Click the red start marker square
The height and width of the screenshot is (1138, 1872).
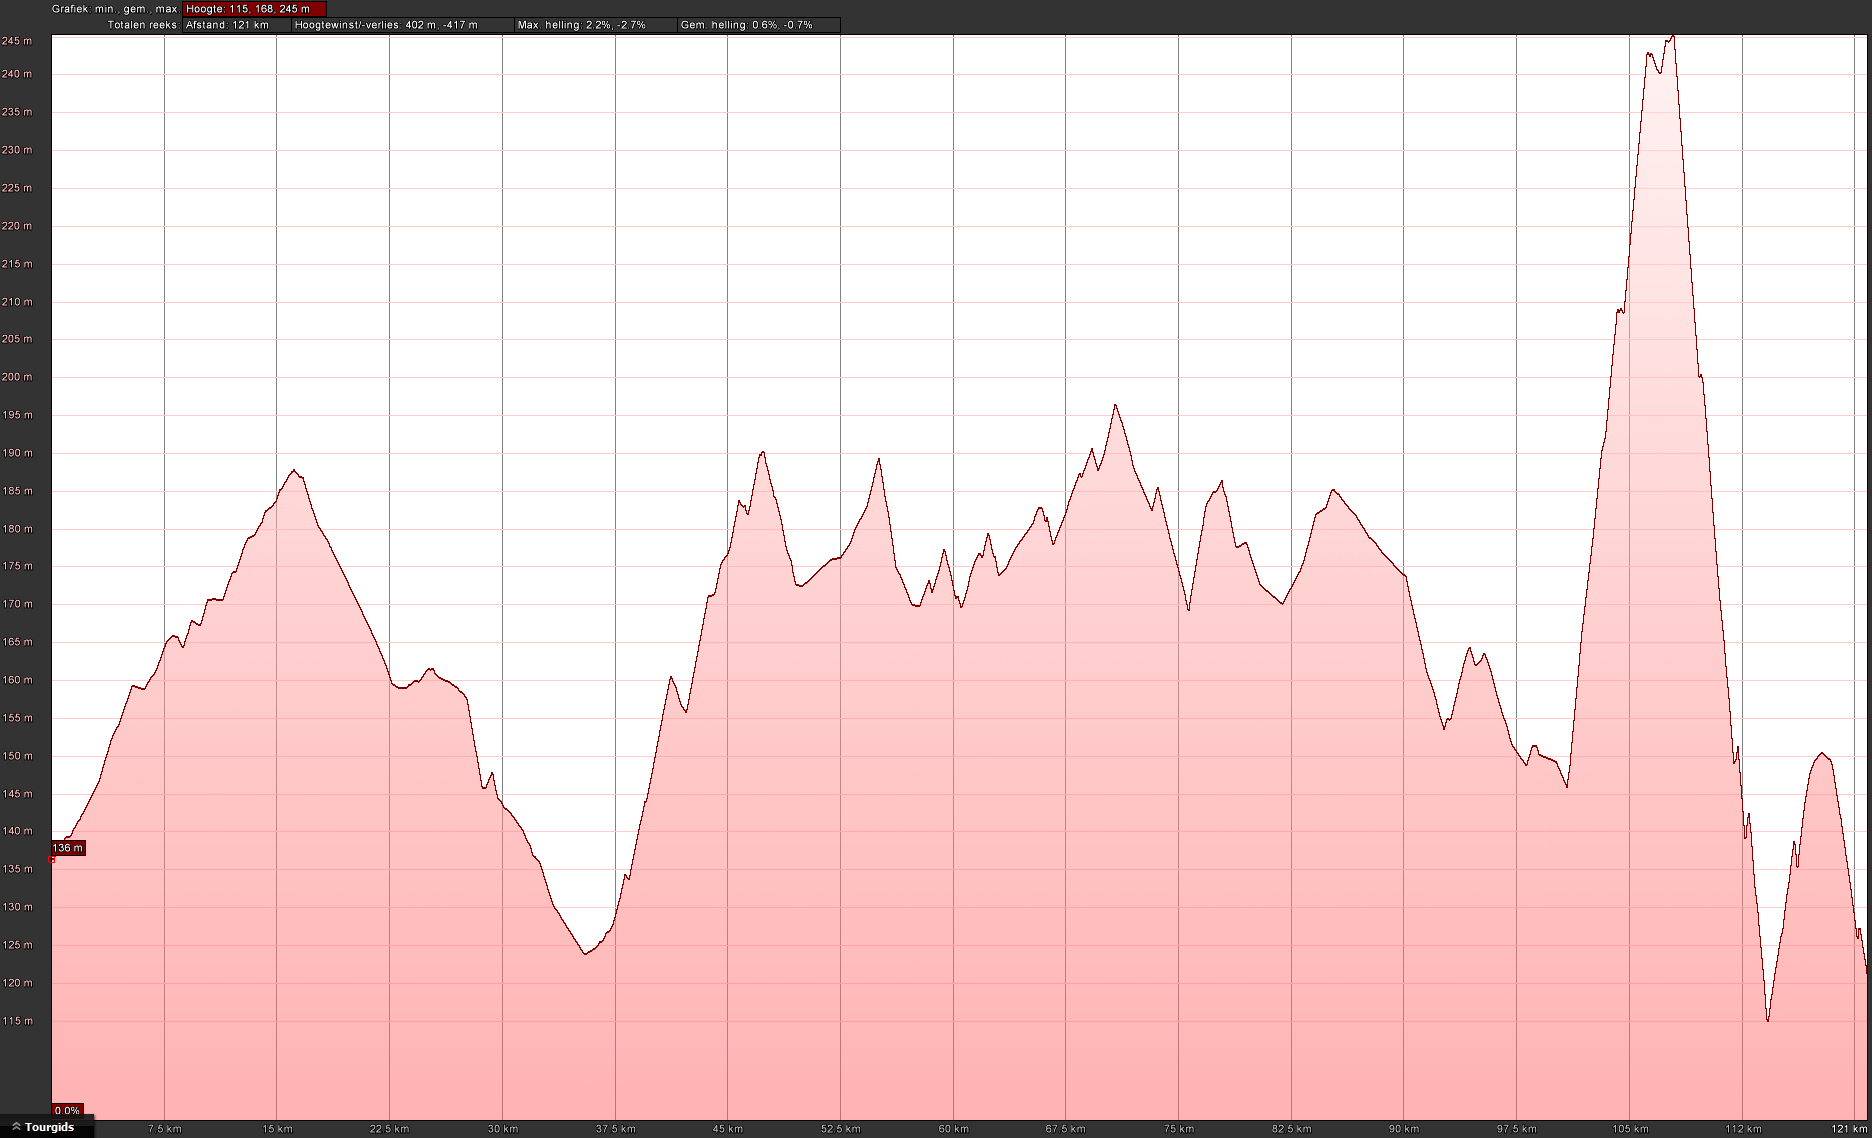pyautogui.click(x=52, y=859)
